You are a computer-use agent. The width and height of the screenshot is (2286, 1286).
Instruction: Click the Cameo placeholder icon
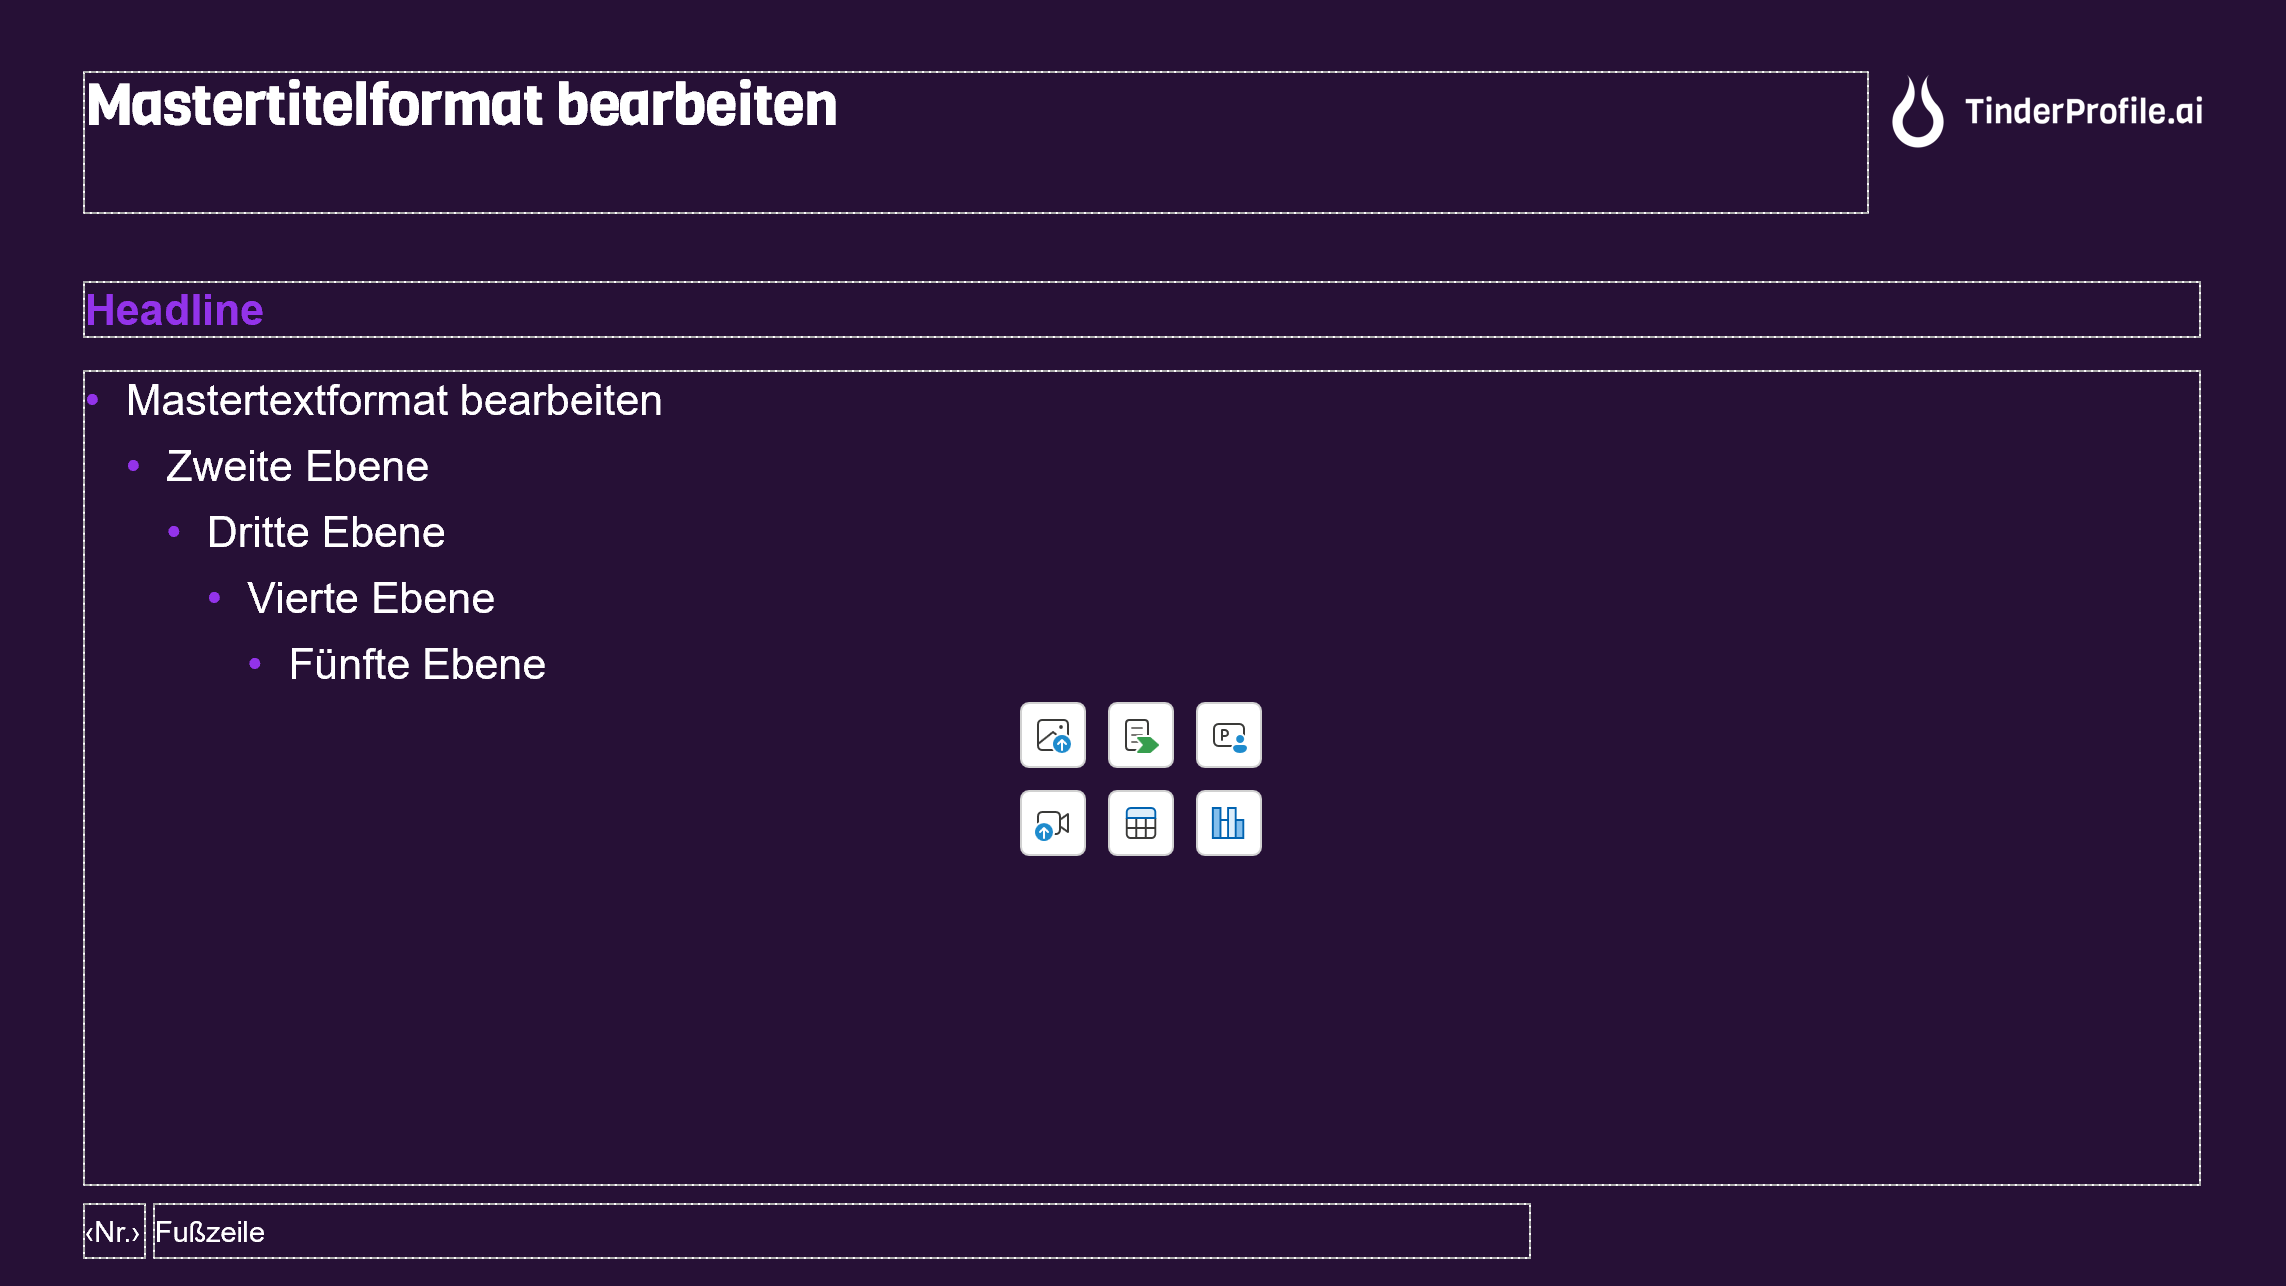click(1228, 735)
